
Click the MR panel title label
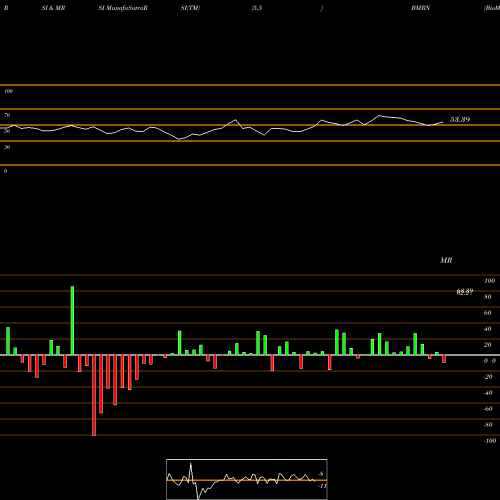click(446, 260)
